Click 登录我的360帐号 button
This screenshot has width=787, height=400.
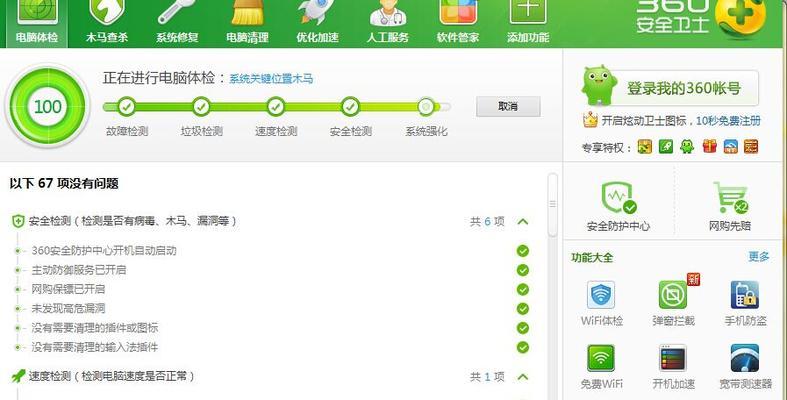[x=683, y=88]
